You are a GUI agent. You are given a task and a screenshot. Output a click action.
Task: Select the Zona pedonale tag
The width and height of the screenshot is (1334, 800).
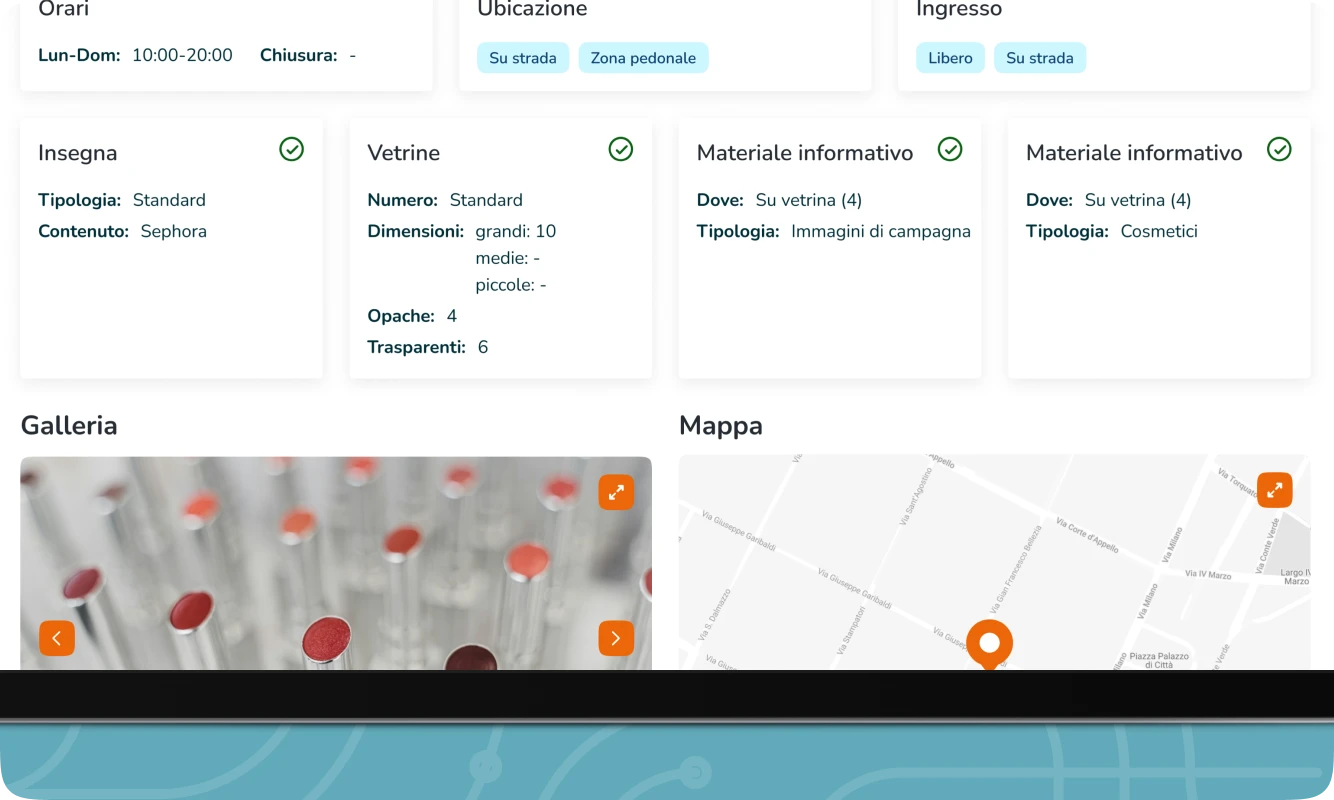643,58
